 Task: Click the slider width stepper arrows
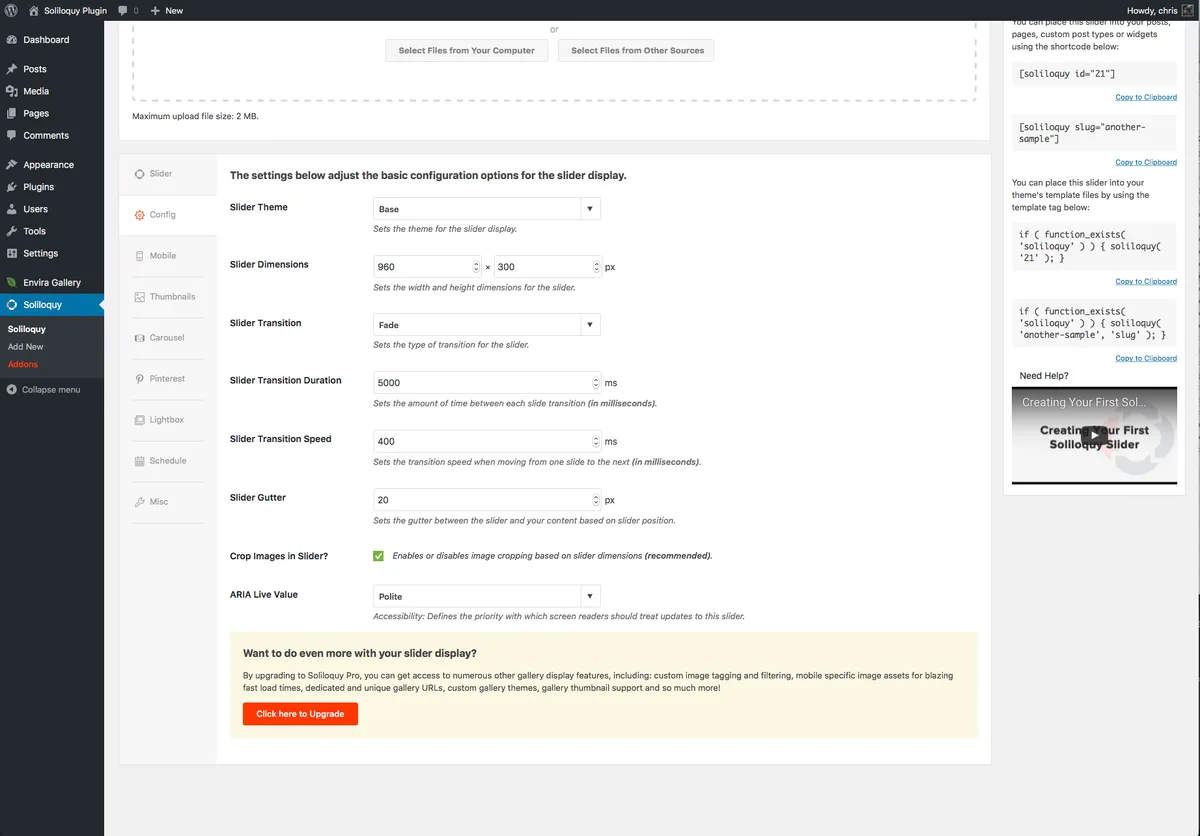click(x=476, y=267)
